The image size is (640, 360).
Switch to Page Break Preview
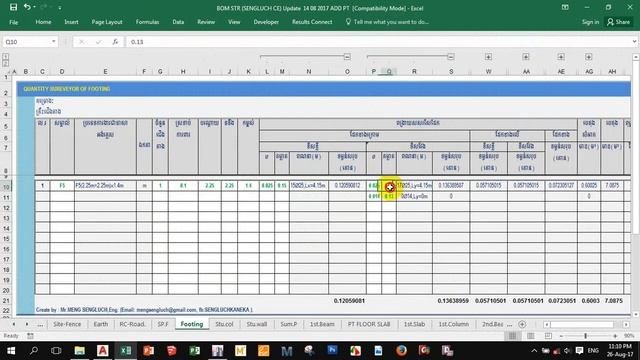(548, 336)
